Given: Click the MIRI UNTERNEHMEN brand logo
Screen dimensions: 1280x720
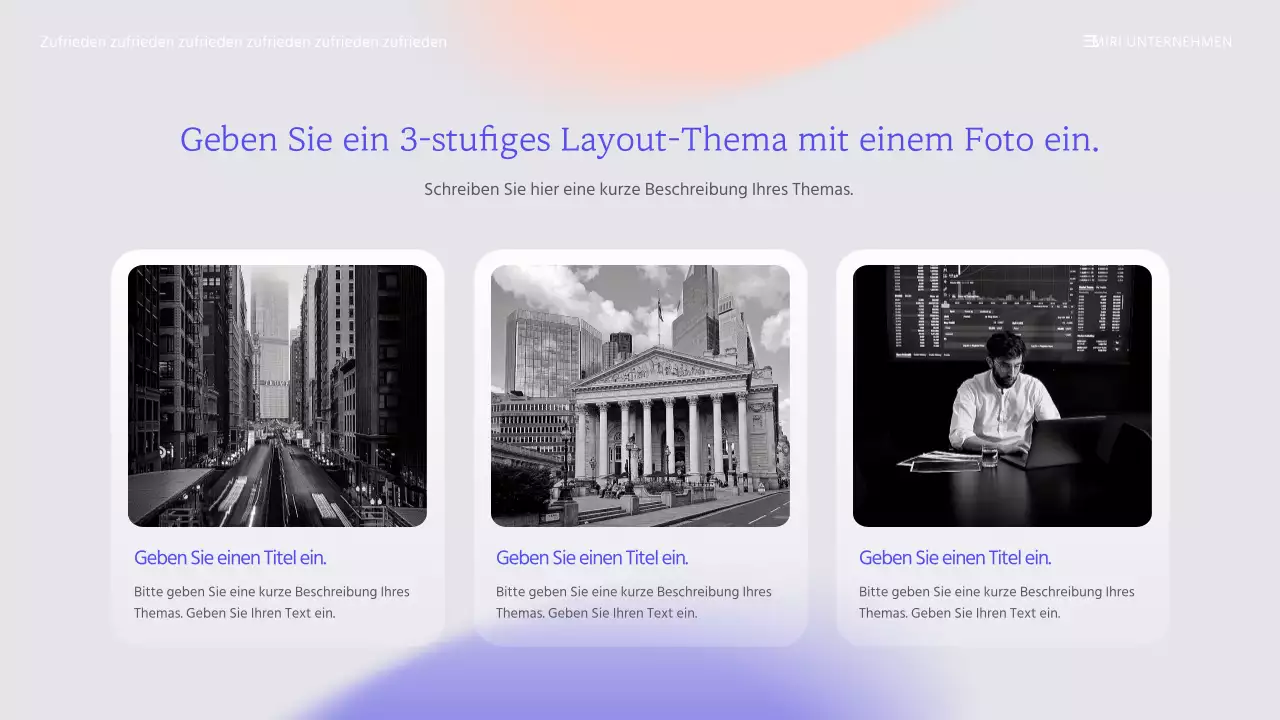Looking at the screenshot, I should [x=1164, y=41].
